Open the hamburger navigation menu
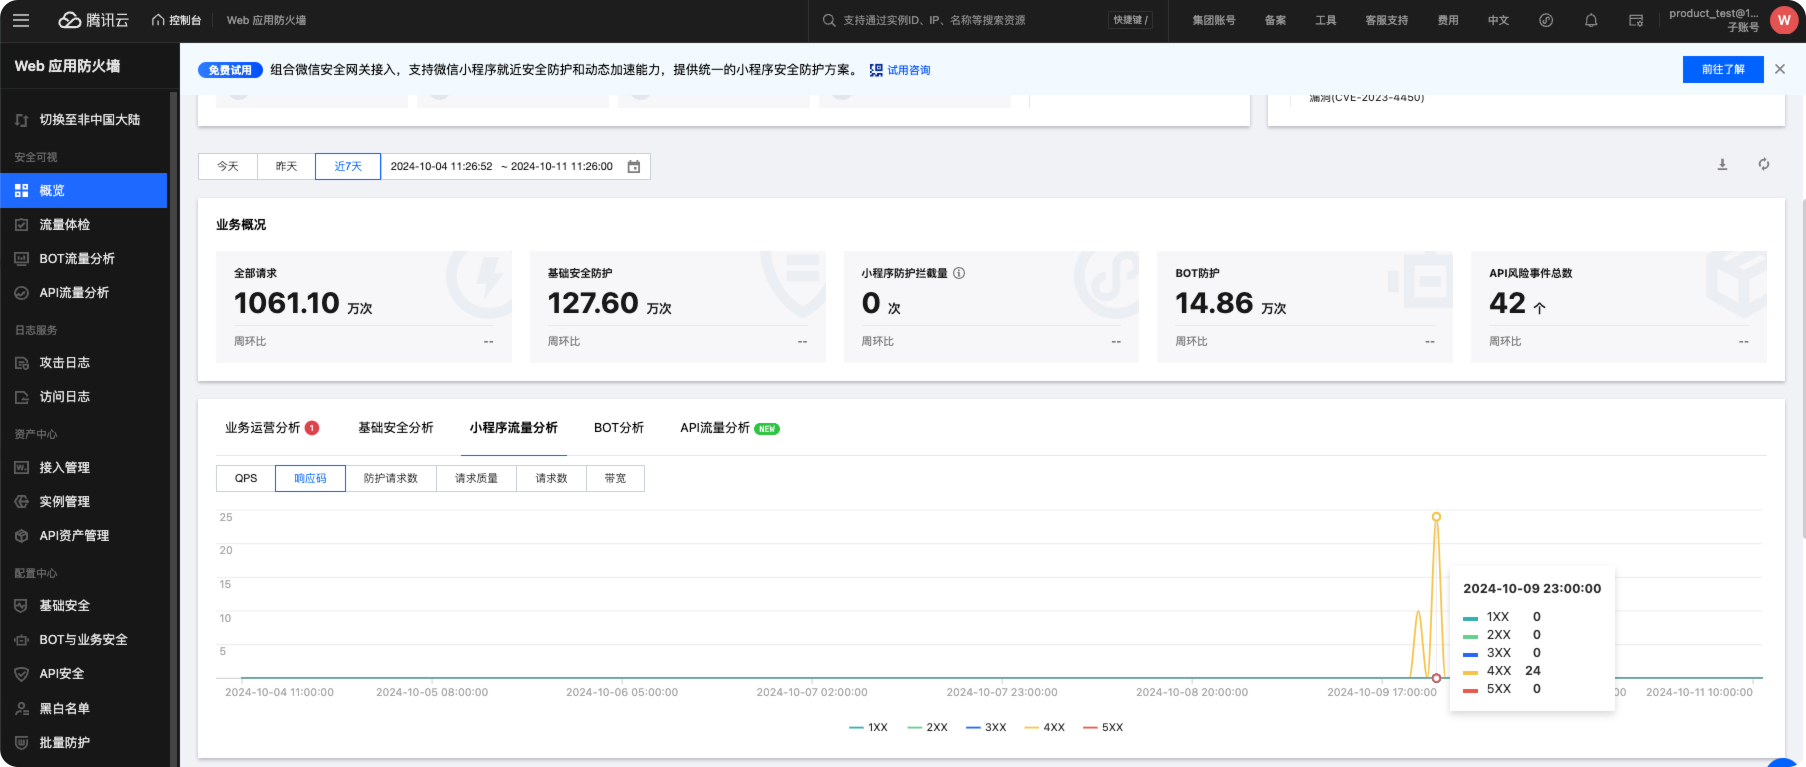1806x767 pixels. click(21, 20)
